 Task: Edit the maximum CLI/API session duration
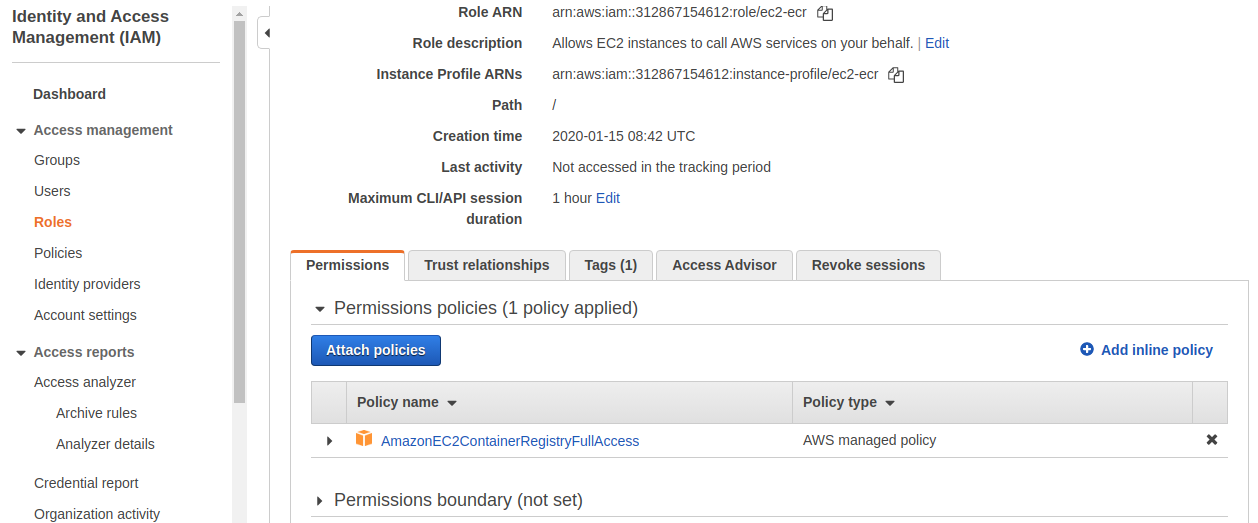coord(608,198)
